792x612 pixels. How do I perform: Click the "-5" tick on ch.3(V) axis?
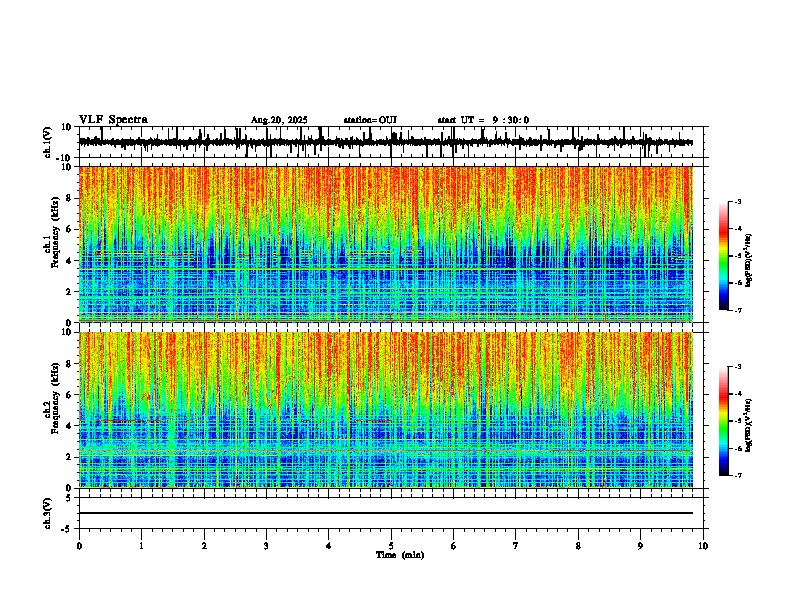(67, 529)
